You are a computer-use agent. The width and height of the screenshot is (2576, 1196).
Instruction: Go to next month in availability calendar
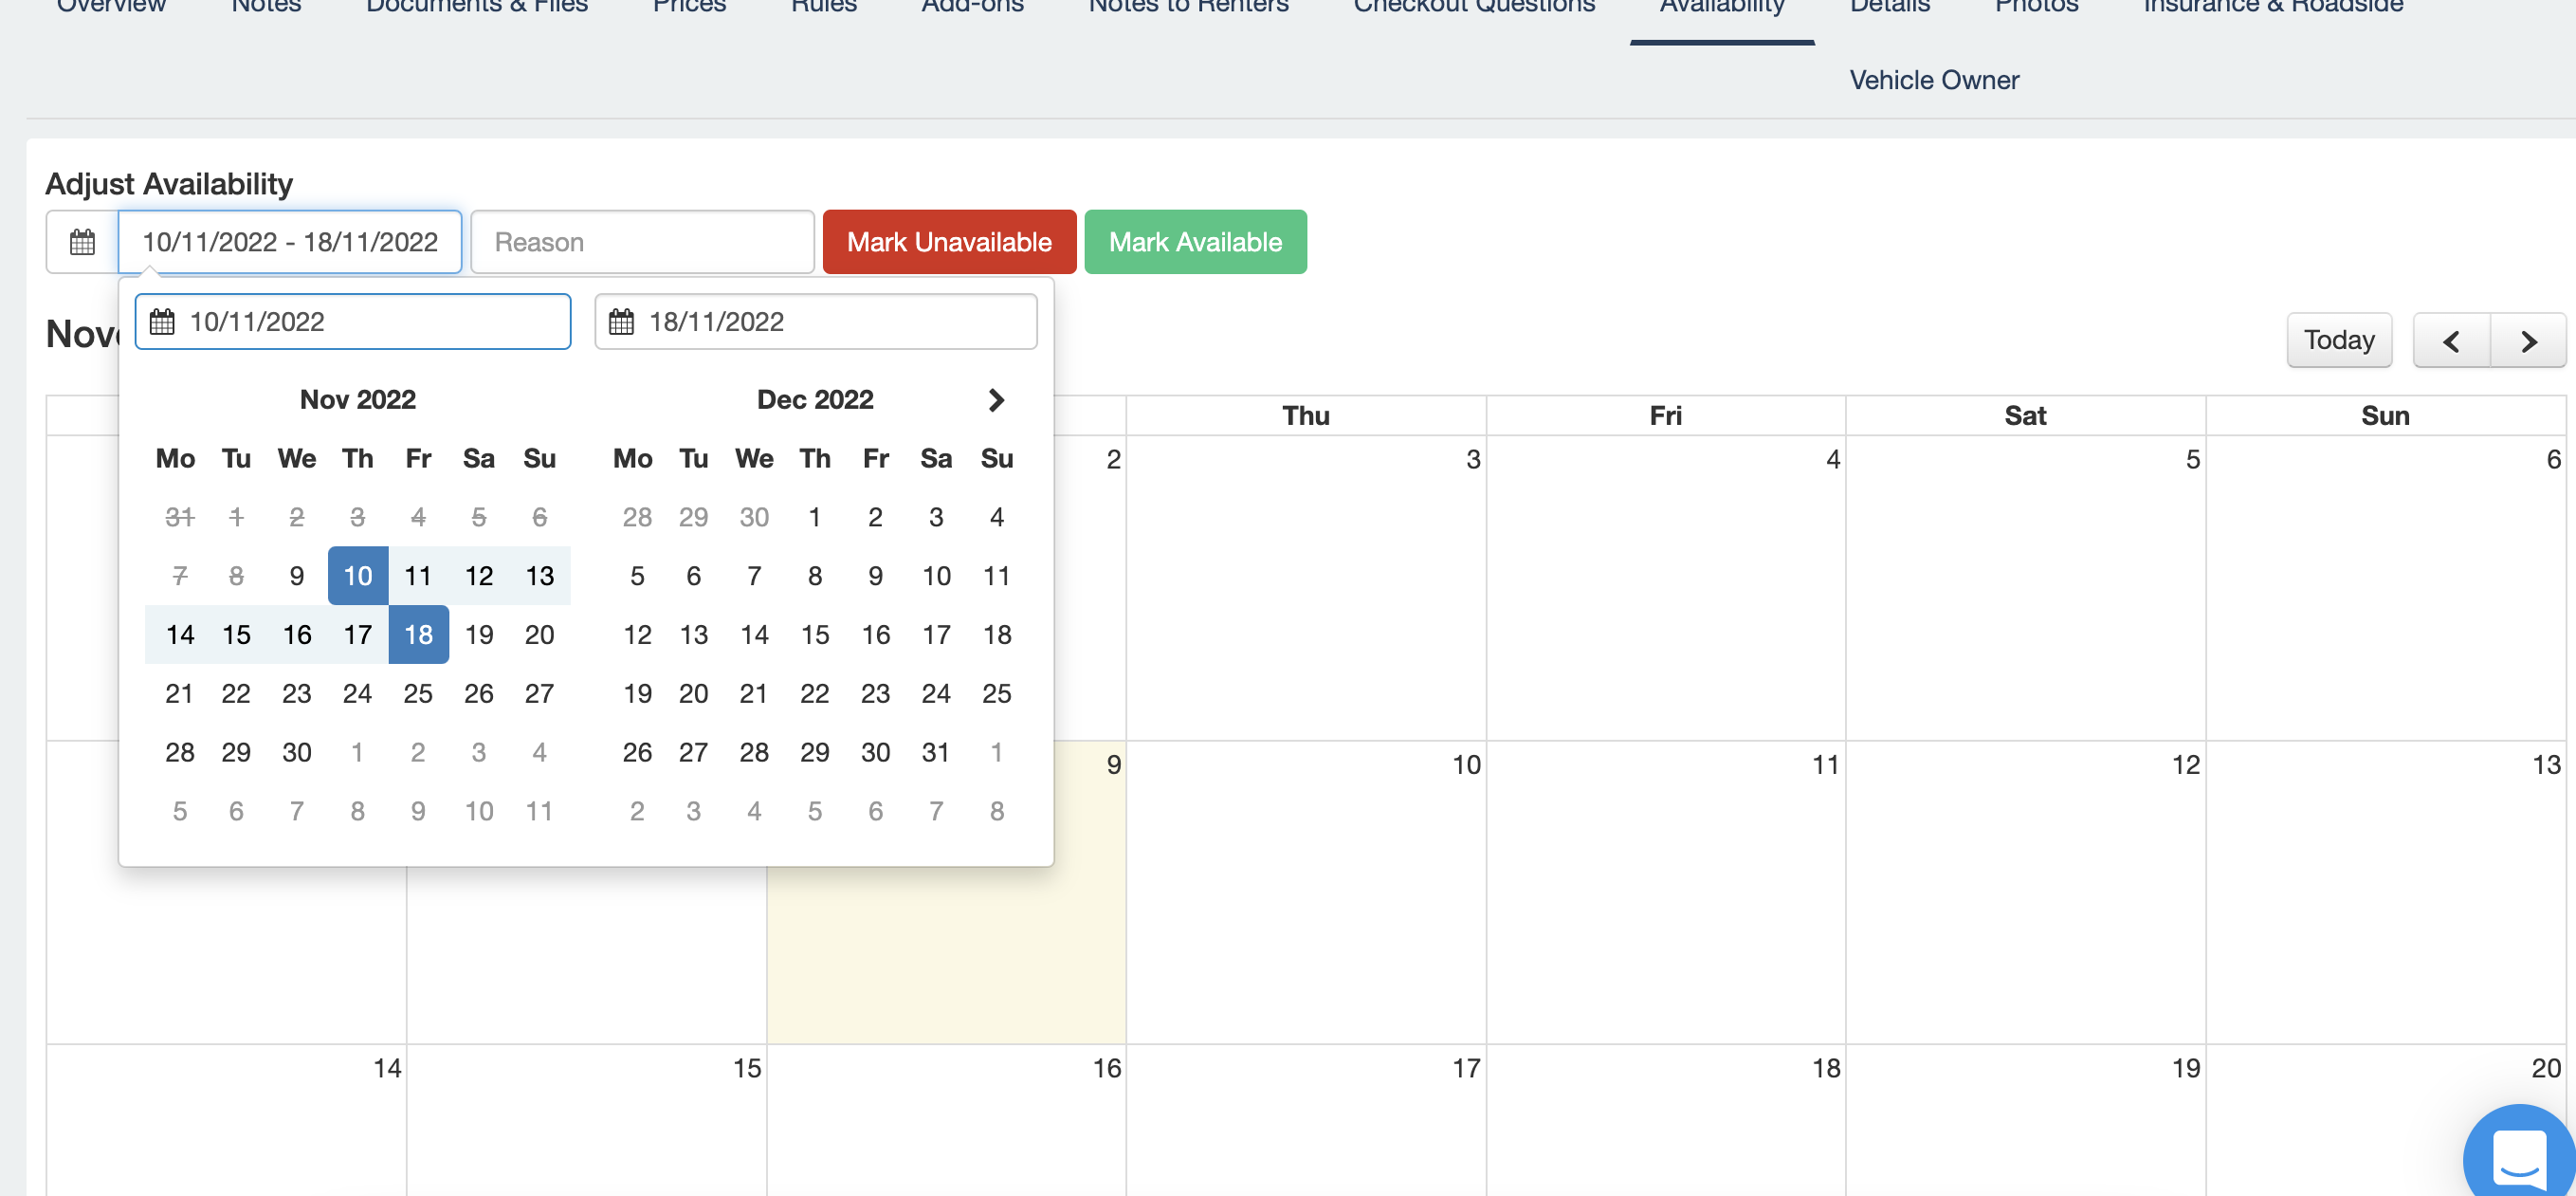click(x=2527, y=341)
